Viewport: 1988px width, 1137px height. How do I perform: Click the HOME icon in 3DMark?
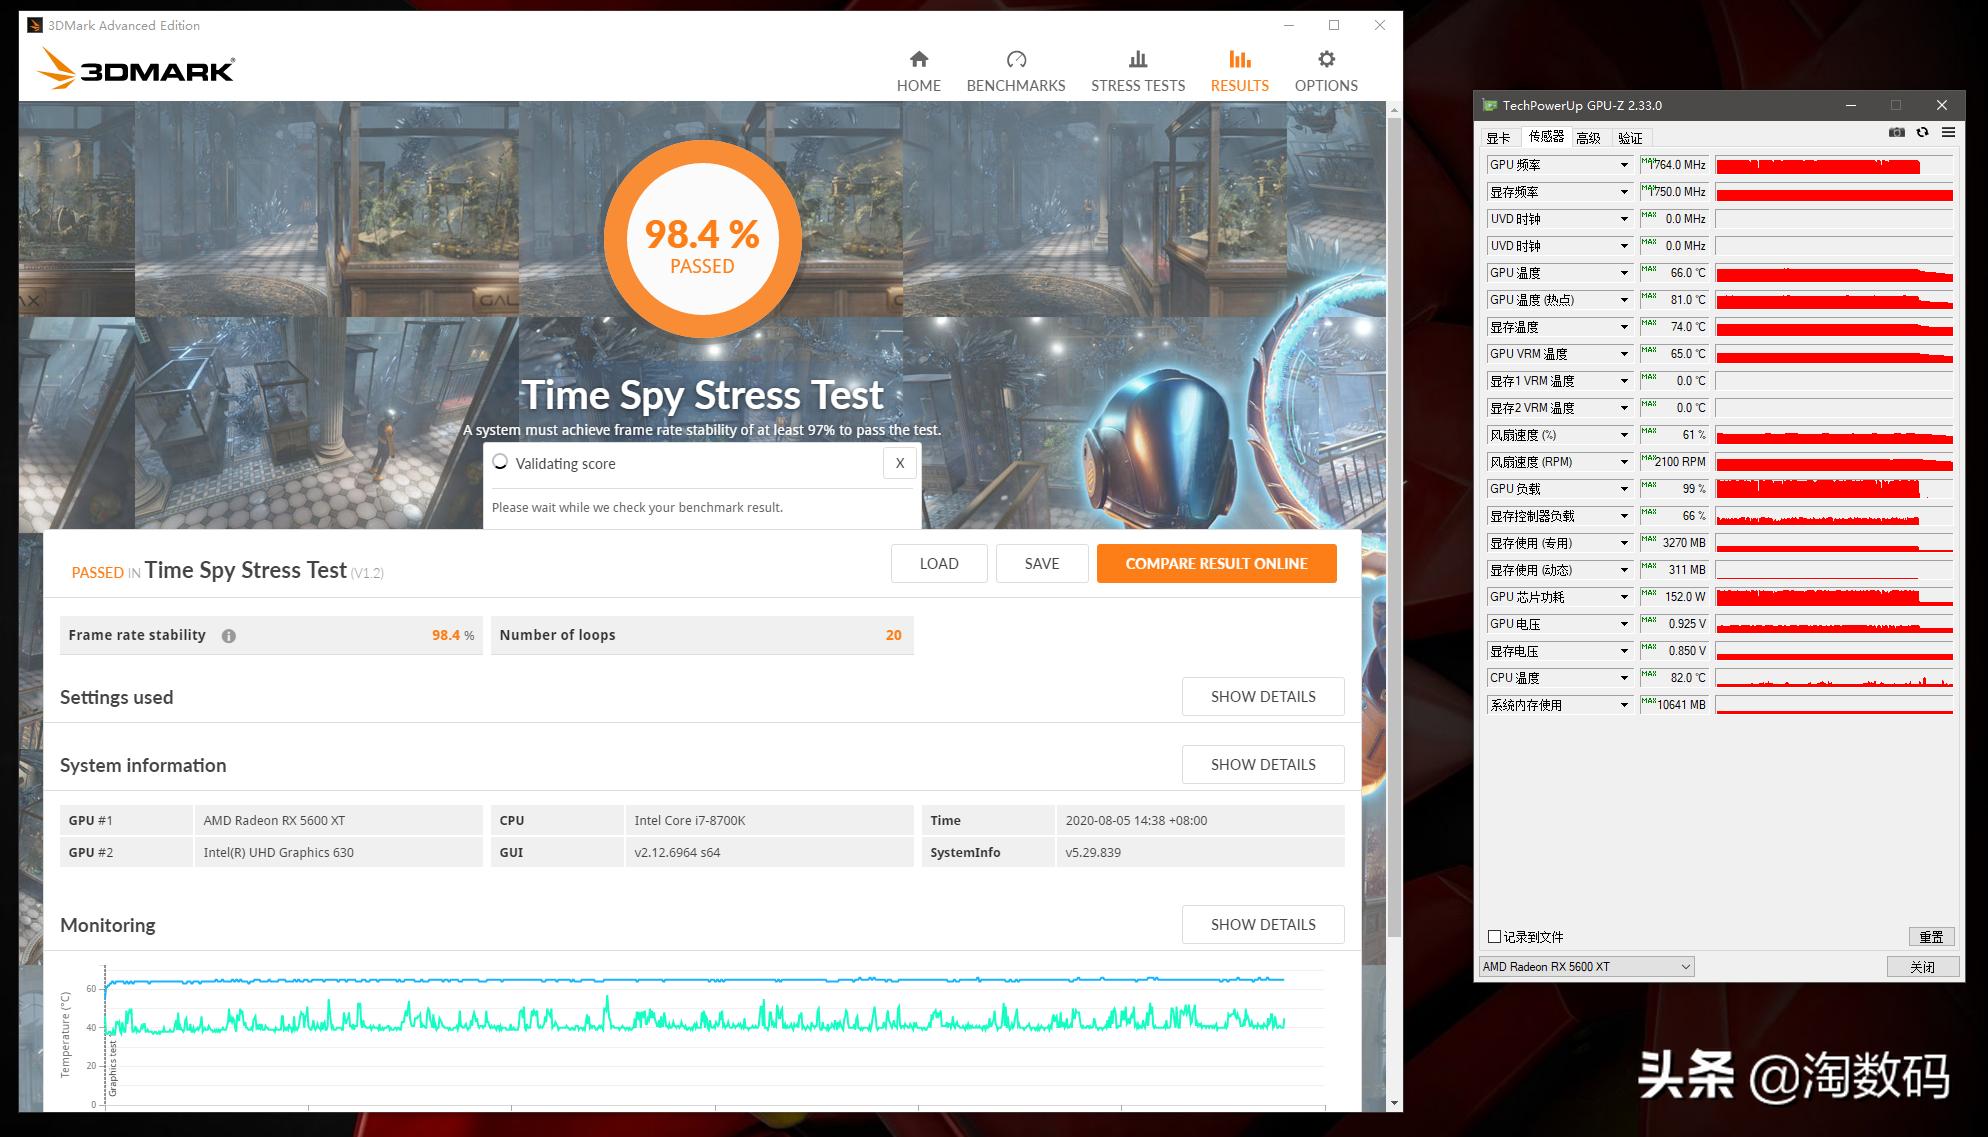click(x=918, y=59)
